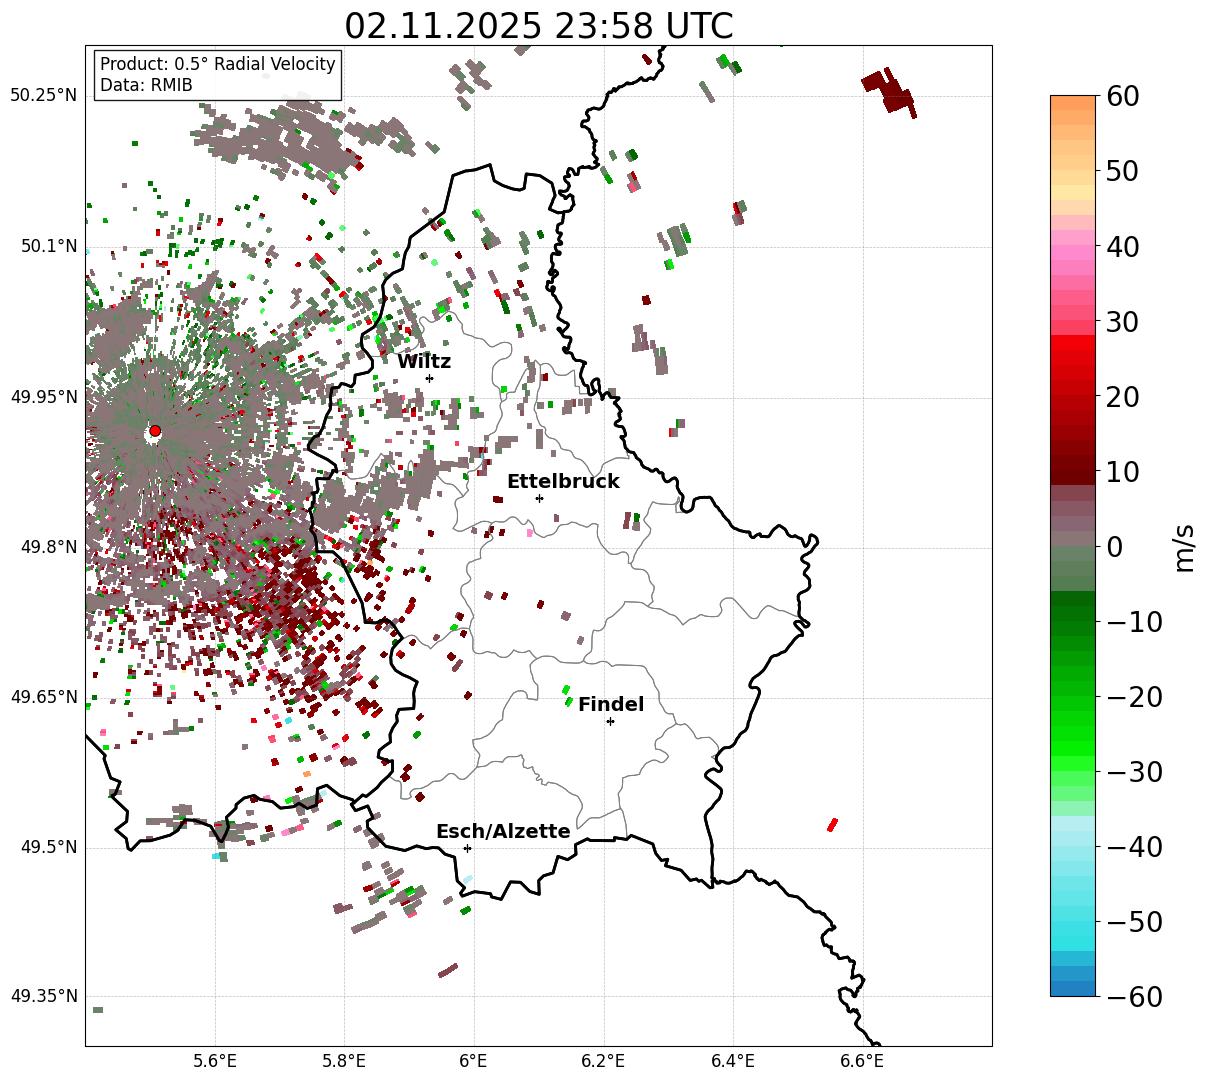Click the 6°E longitude label
1207x1081 pixels.
coord(473,1060)
